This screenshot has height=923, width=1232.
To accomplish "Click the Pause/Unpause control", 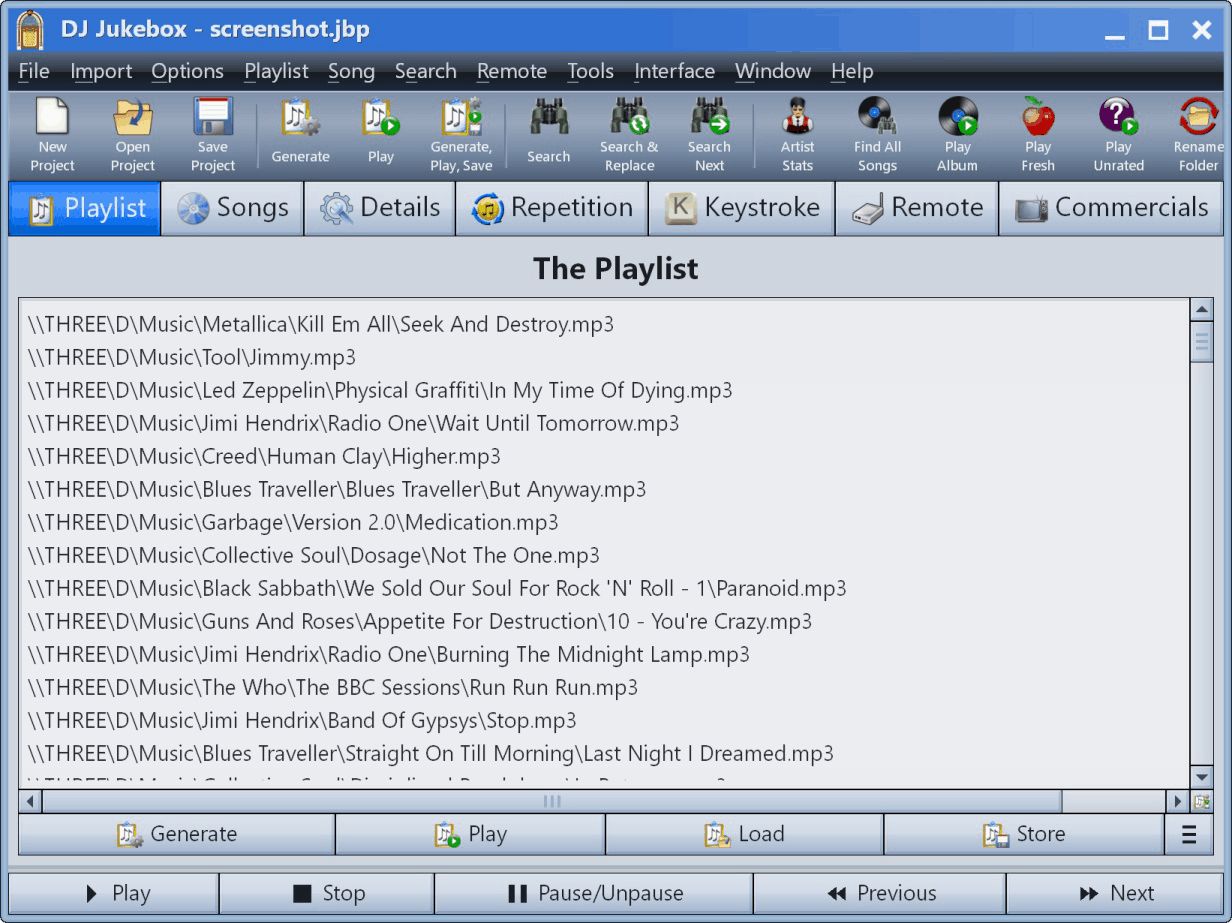I will click(594, 893).
